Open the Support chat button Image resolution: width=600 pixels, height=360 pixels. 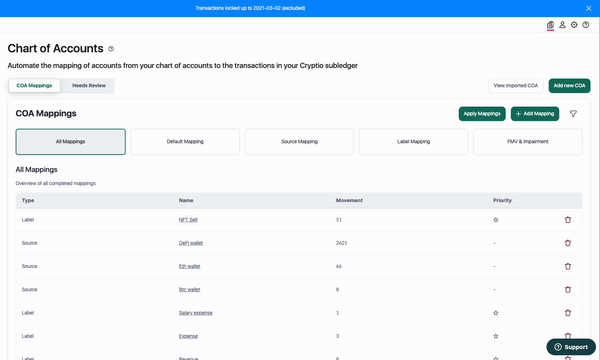coord(571,347)
